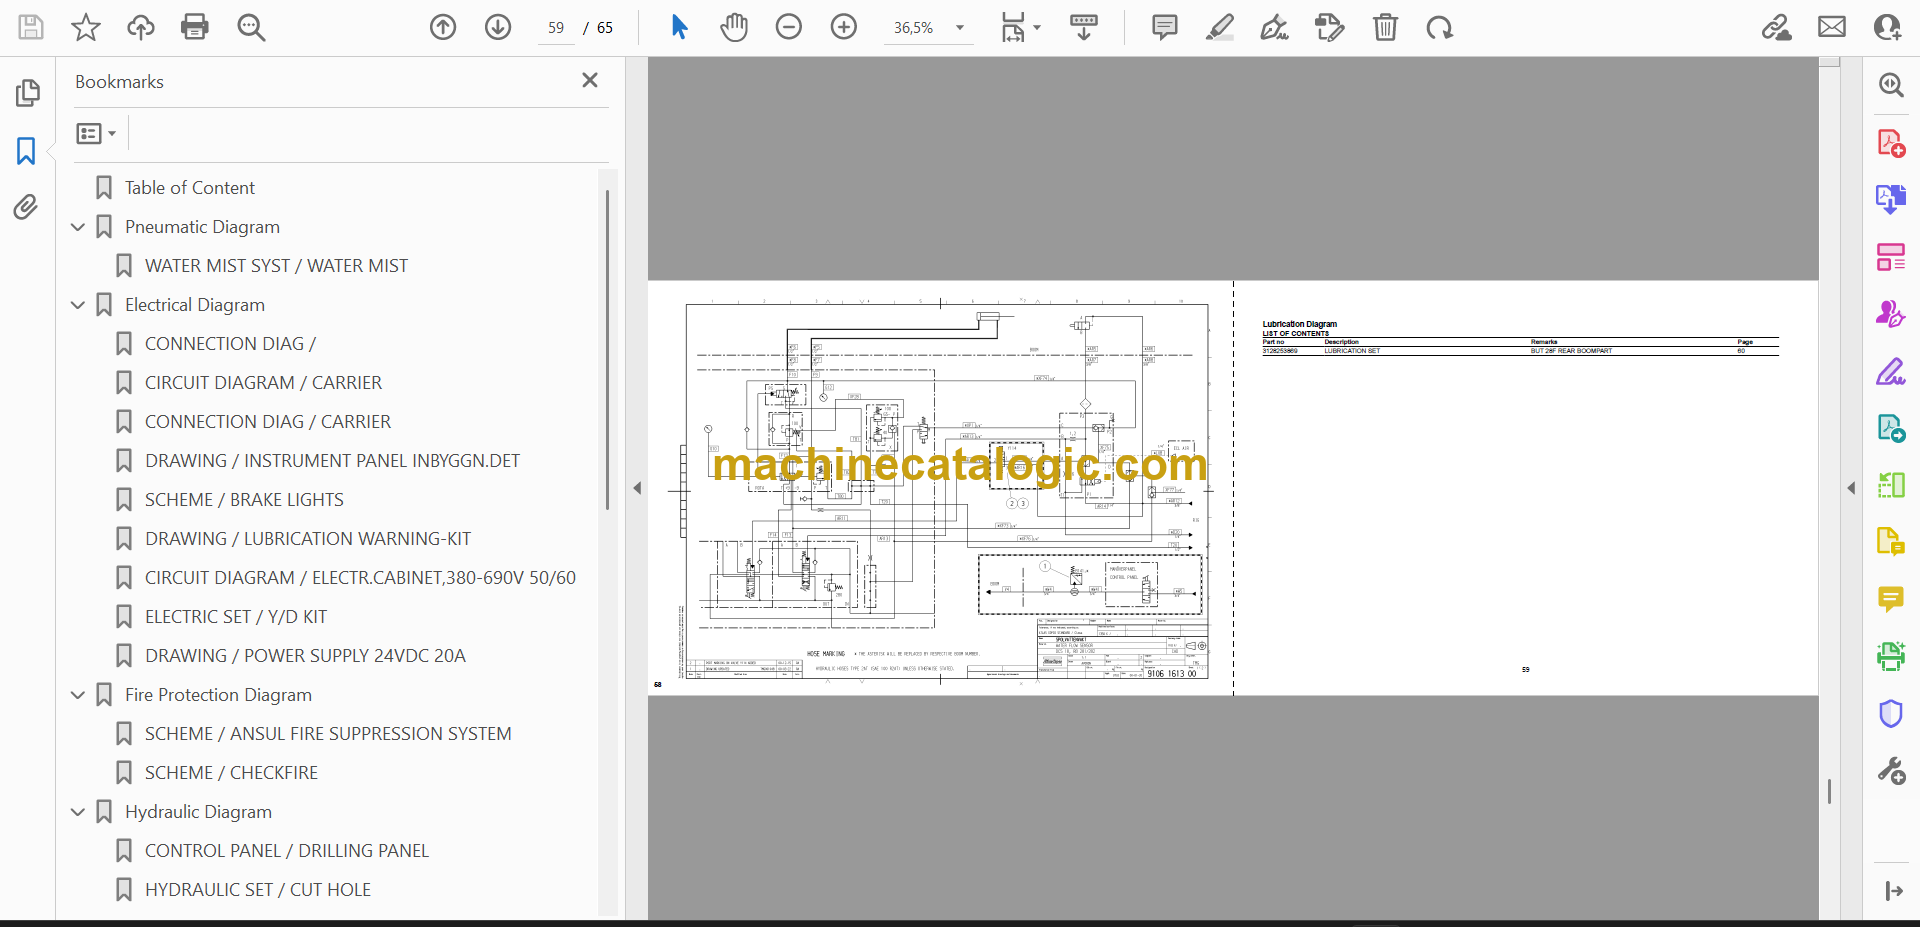1920x927 pixels.
Task: Open the Organize Pages tool
Action: [1890, 257]
